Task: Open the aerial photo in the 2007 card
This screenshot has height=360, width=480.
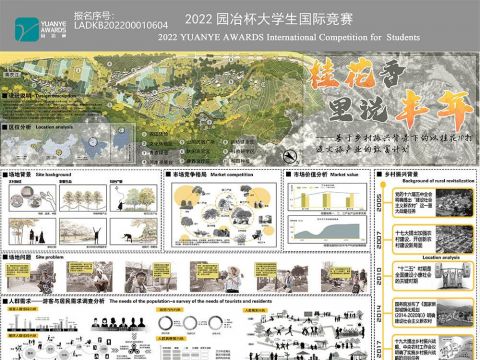Action: point(454,239)
